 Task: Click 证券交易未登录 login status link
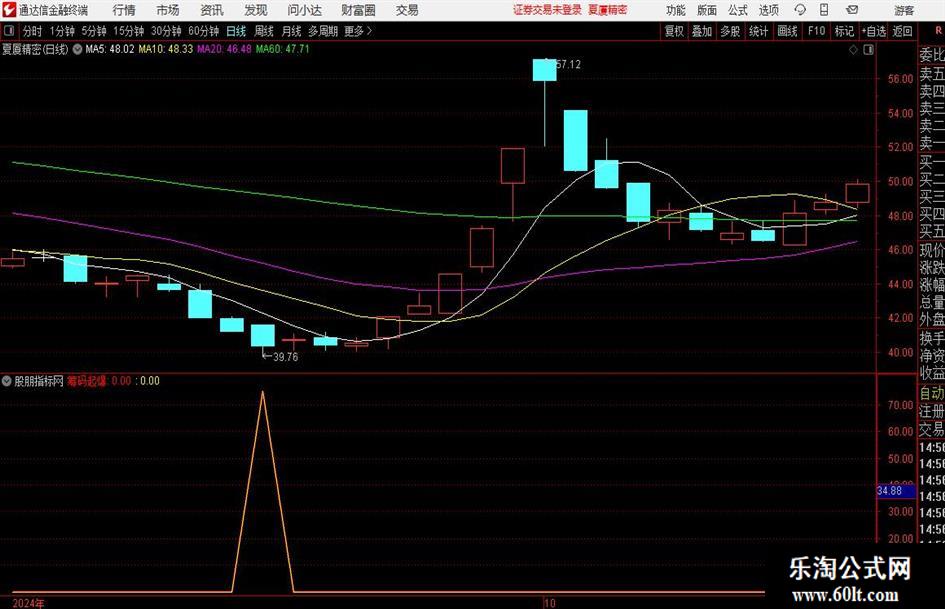click(547, 10)
